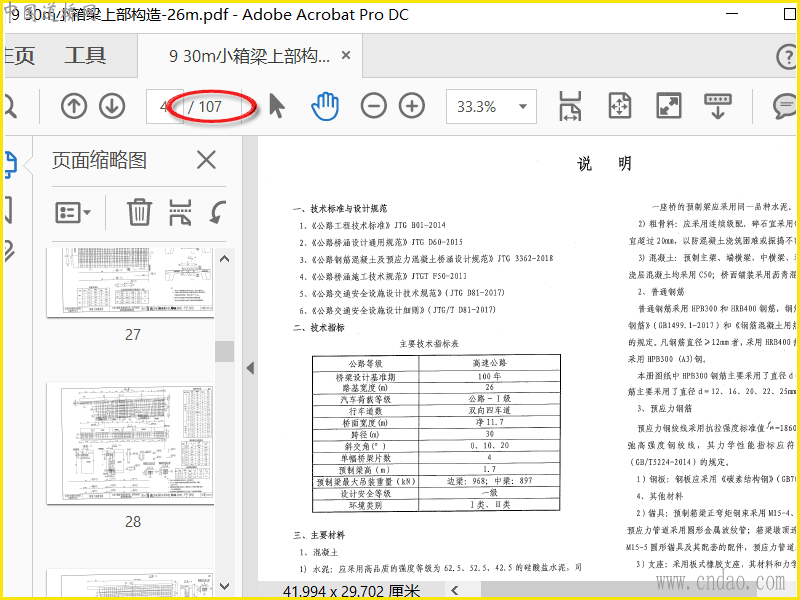Click horizontal scrollbar left arrow
Viewport: 800px width, 600px height.
click(455, 590)
